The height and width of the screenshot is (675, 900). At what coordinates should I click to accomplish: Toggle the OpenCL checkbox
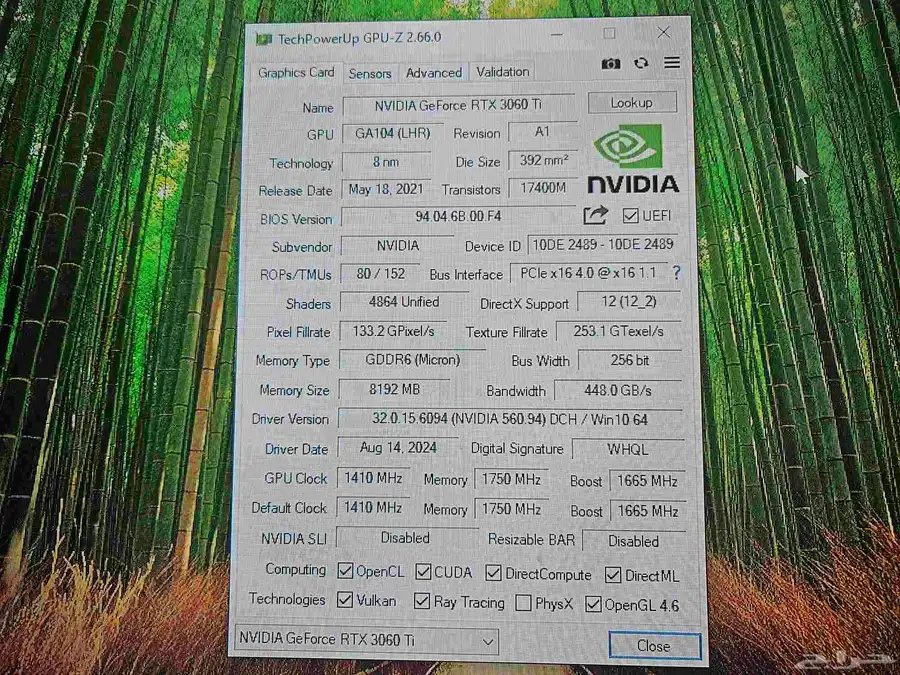[x=345, y=571]
